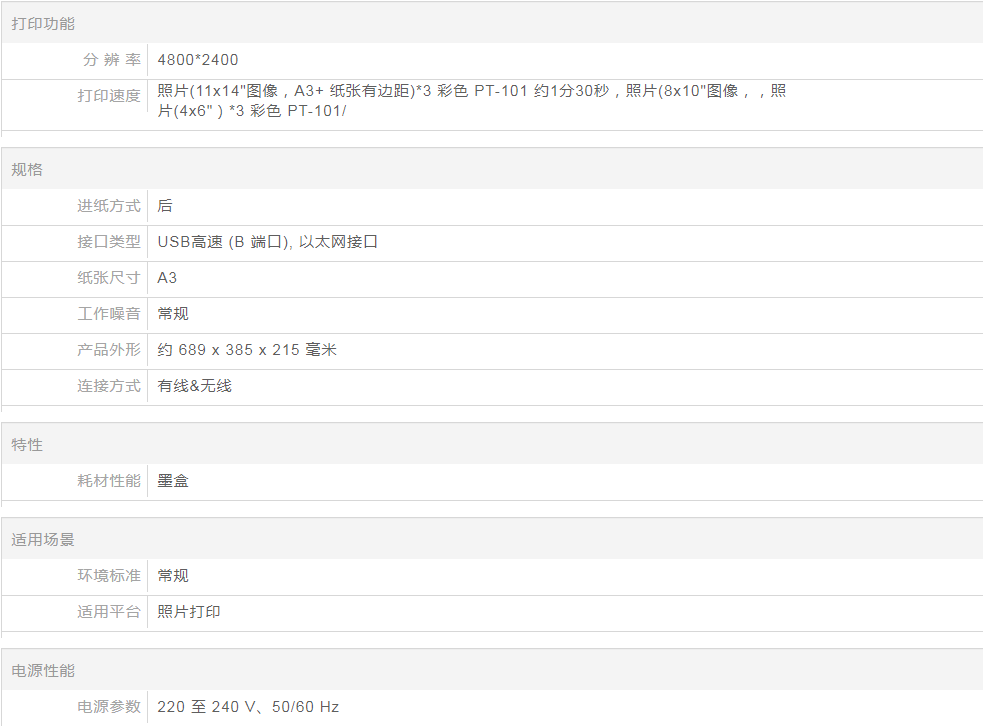Image resolution: width=984 pixels, height=726 pixels.
Task: Select the 打印速度 row label
Action: click(x=109, y=96)
